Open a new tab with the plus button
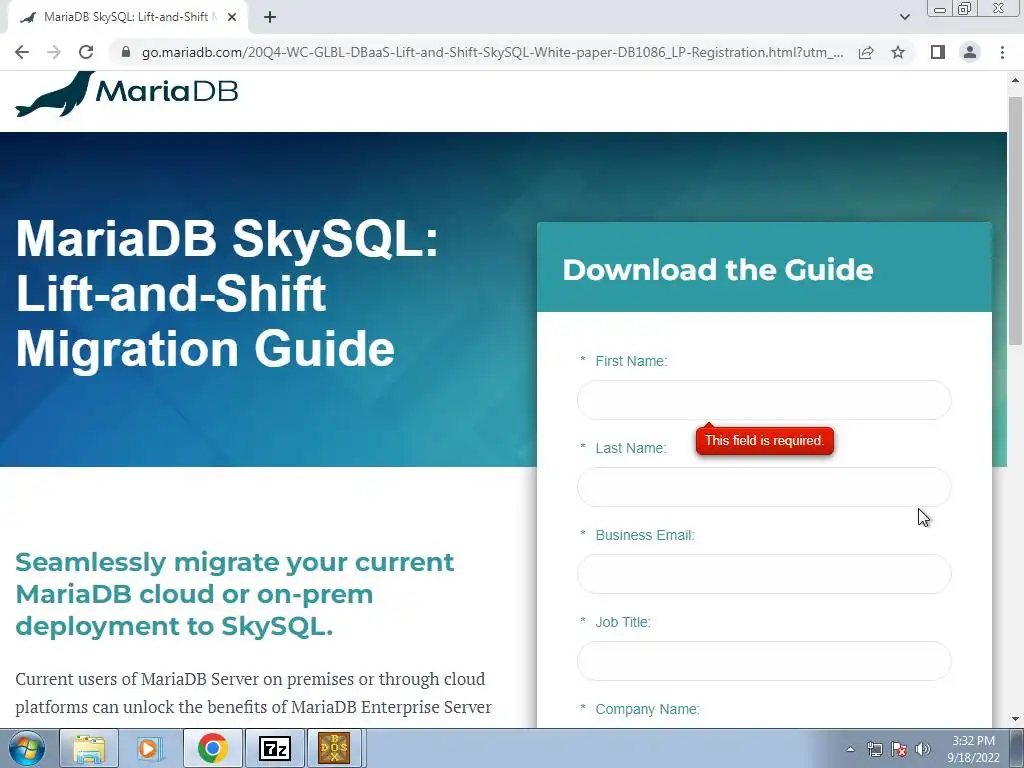Viewport: 1024px width, 768px height. [x=270, y=17]
